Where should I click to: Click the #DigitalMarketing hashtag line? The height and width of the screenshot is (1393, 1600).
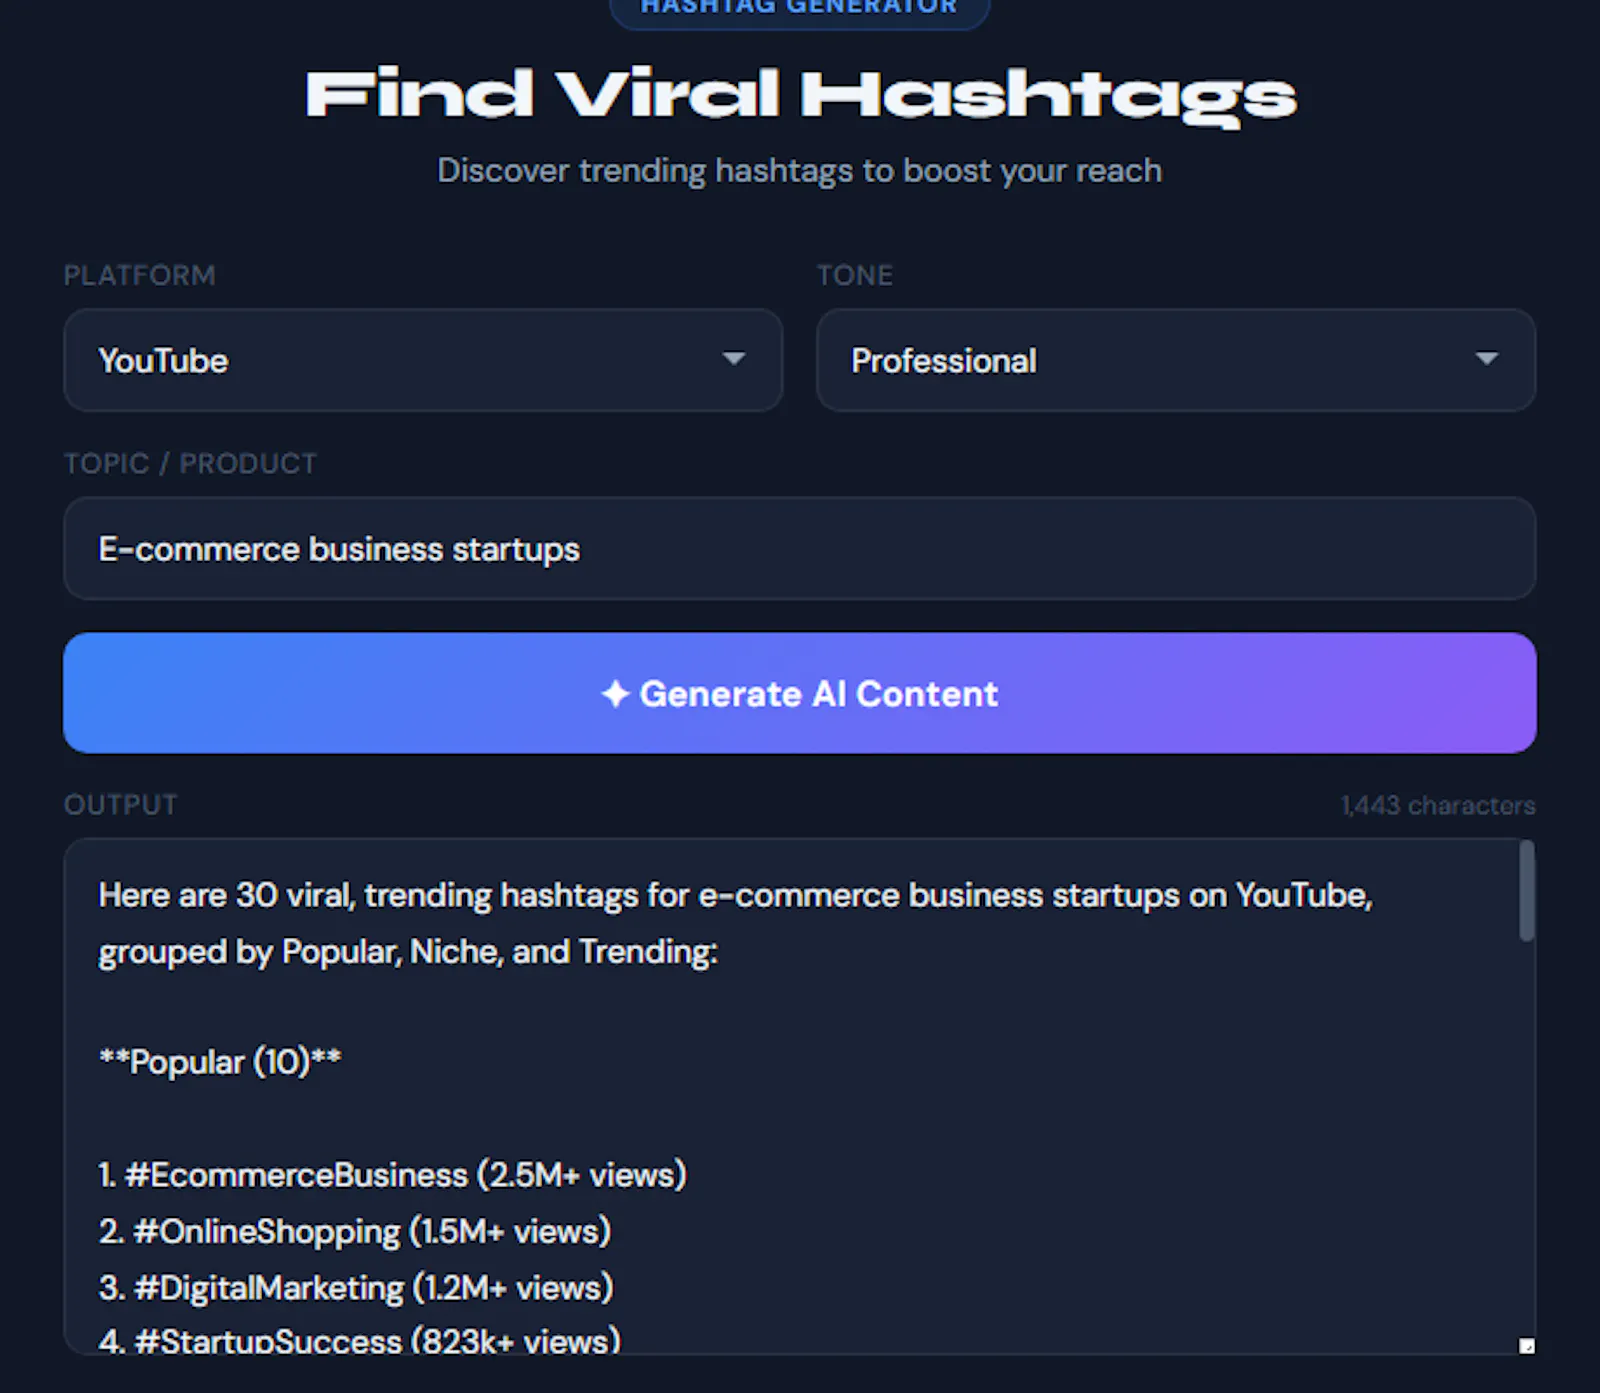[356, 1287]
